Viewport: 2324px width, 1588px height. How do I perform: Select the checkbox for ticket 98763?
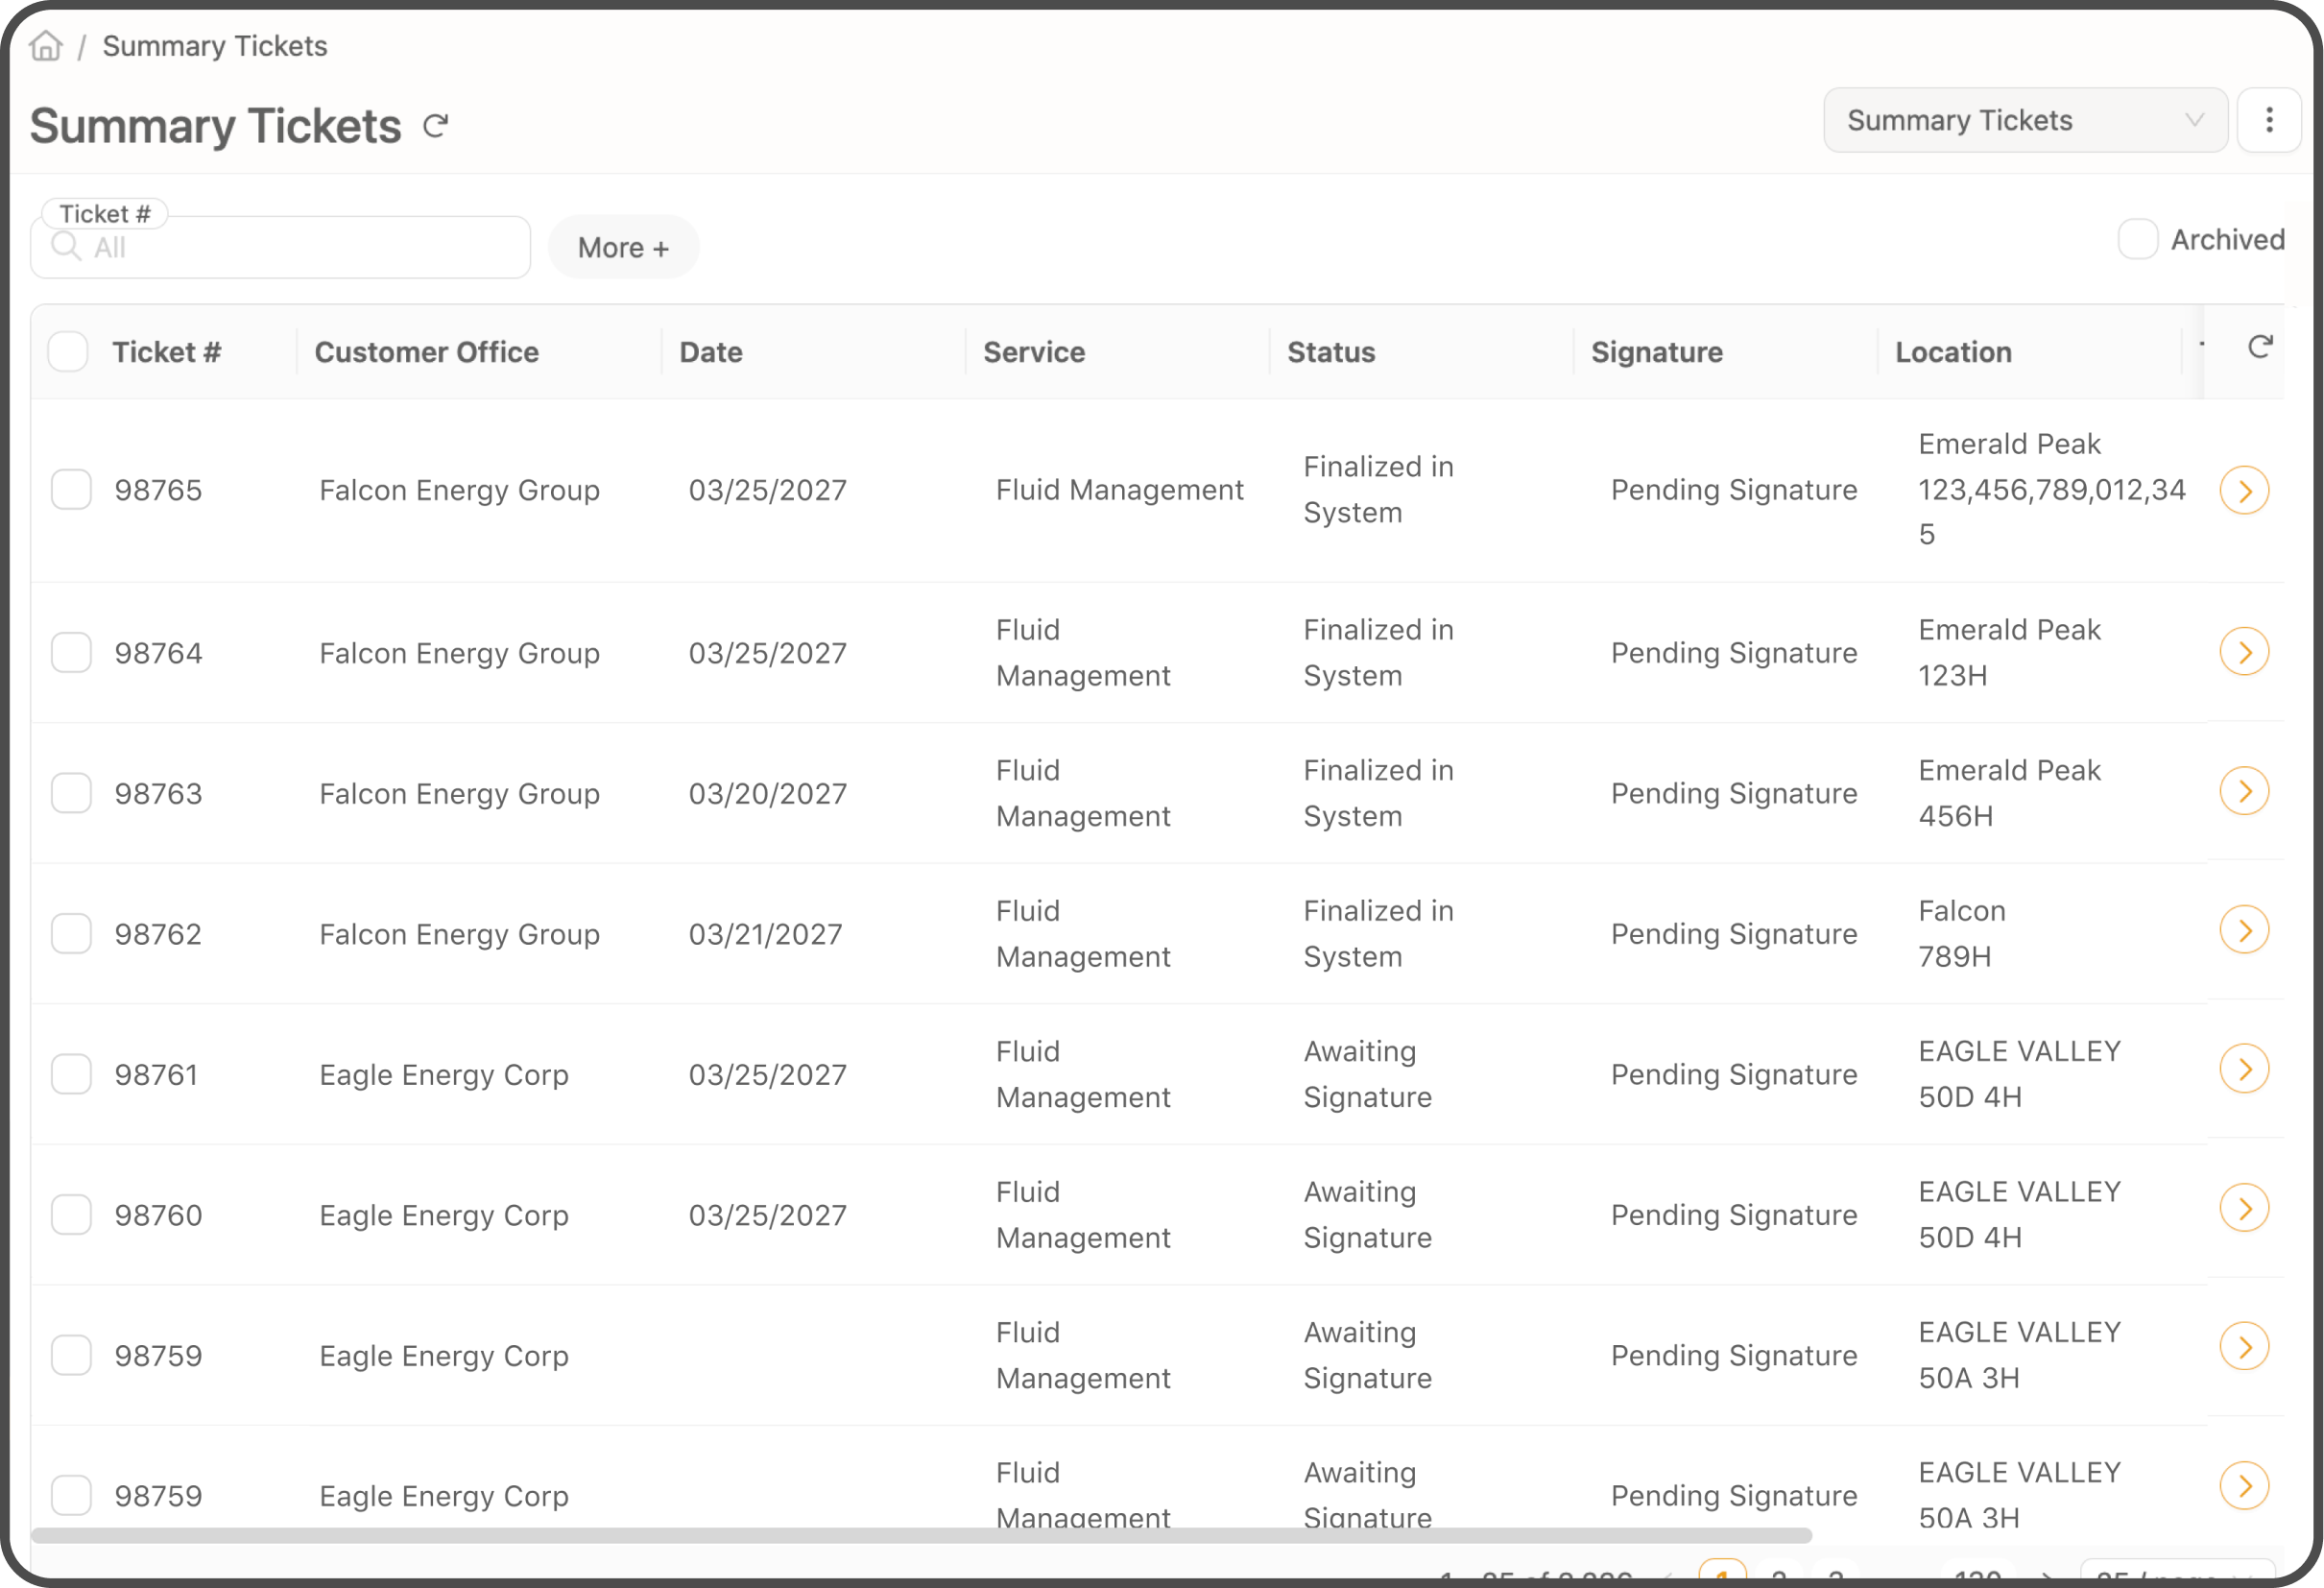point(71,793)
